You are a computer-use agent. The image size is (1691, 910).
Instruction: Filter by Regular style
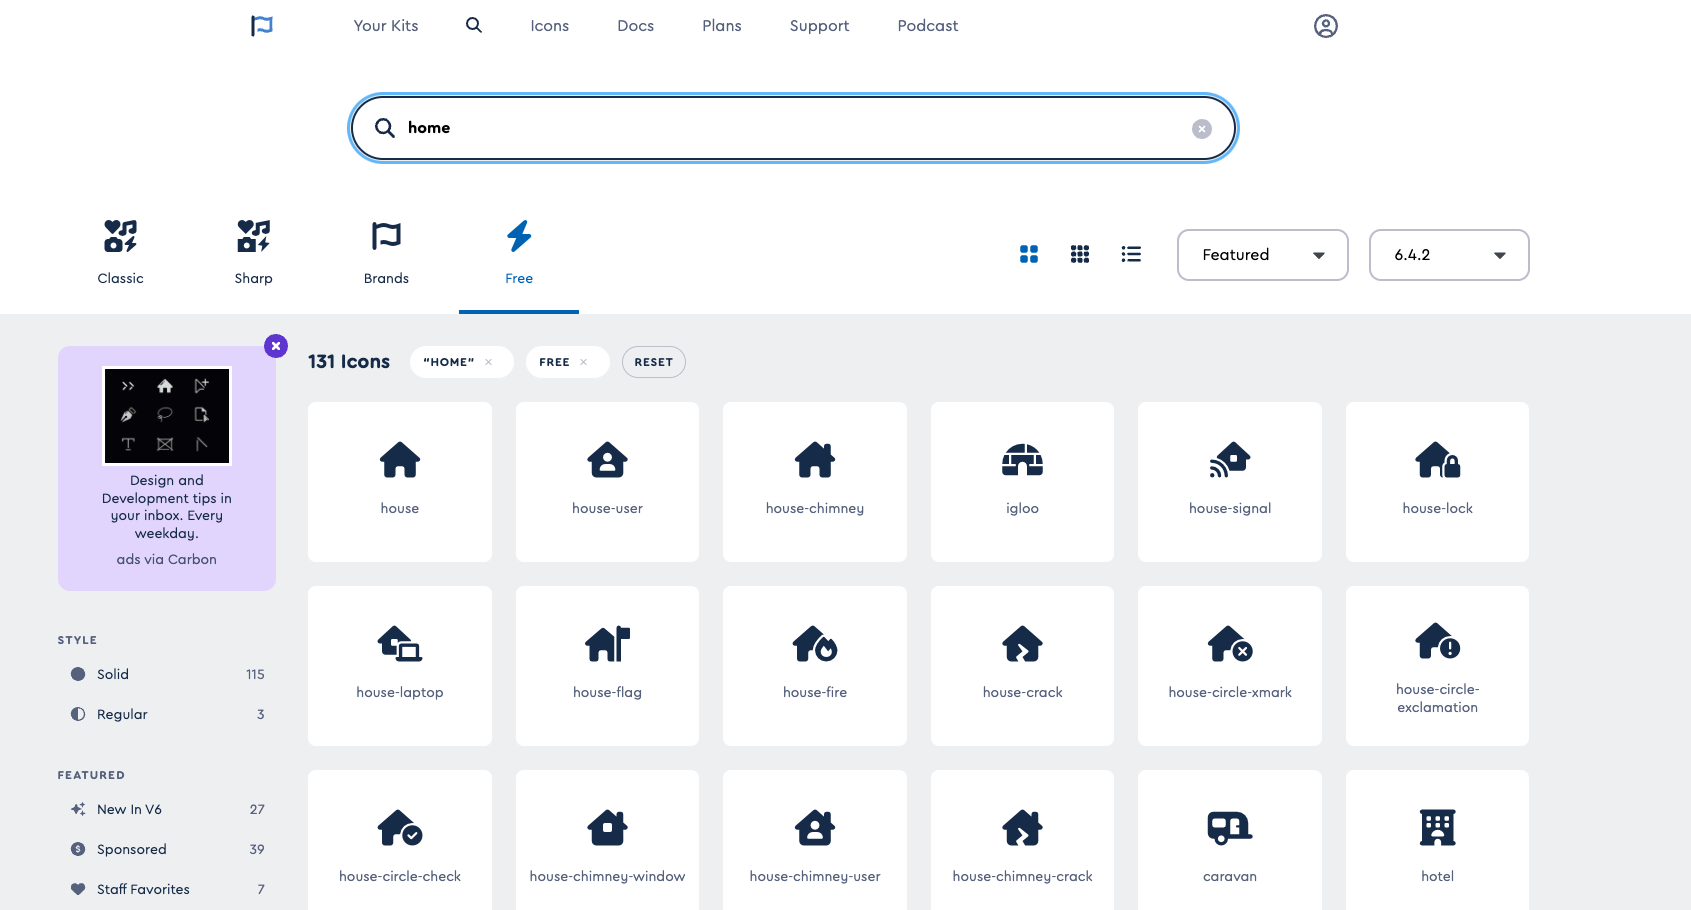coord(166,714)
